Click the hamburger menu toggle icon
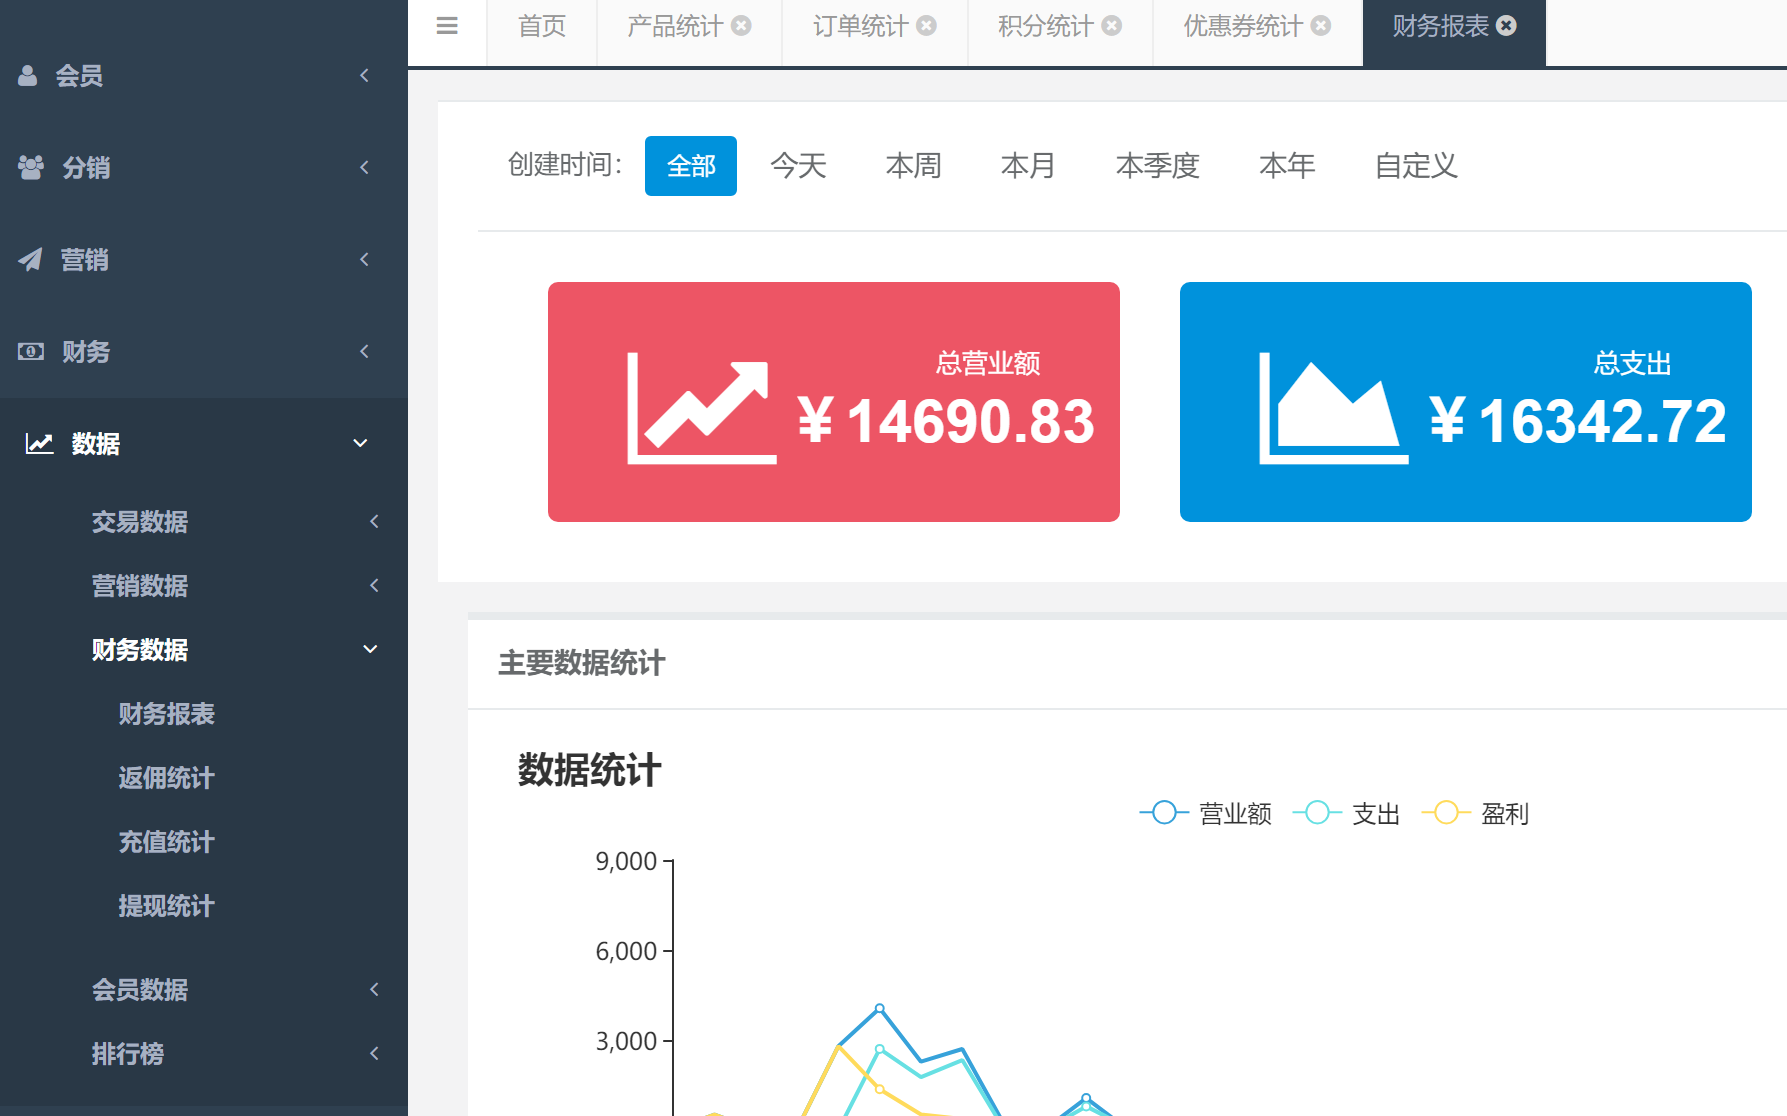Screen dimensions: 1787x1116 447,27
